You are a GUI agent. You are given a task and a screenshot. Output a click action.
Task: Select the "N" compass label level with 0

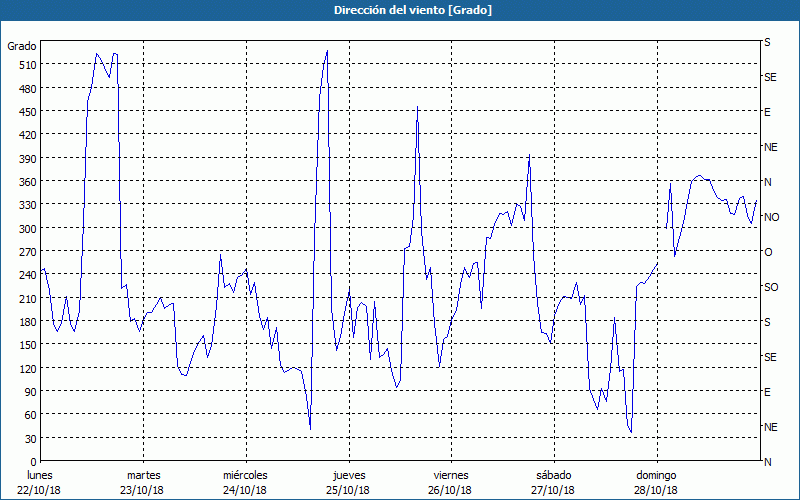tap(767, 462)
